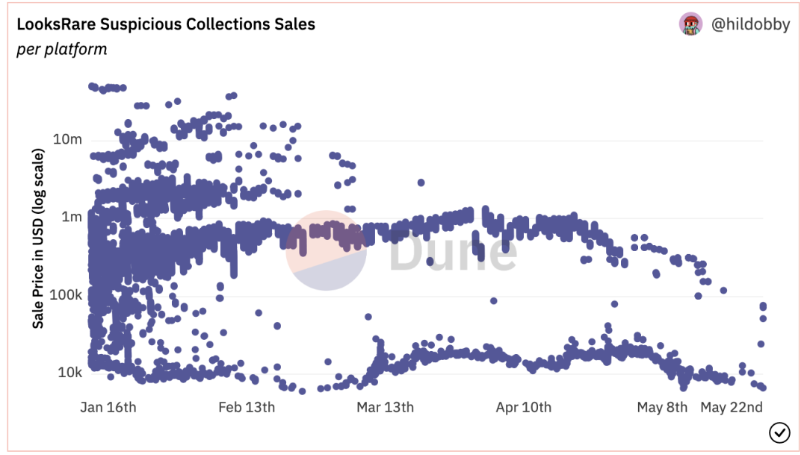Image resolution: width=800 pixels, height=455 pixels.
Task: Click the "Sale Price in USD" axis title
Action: click(x=39, y=240)
